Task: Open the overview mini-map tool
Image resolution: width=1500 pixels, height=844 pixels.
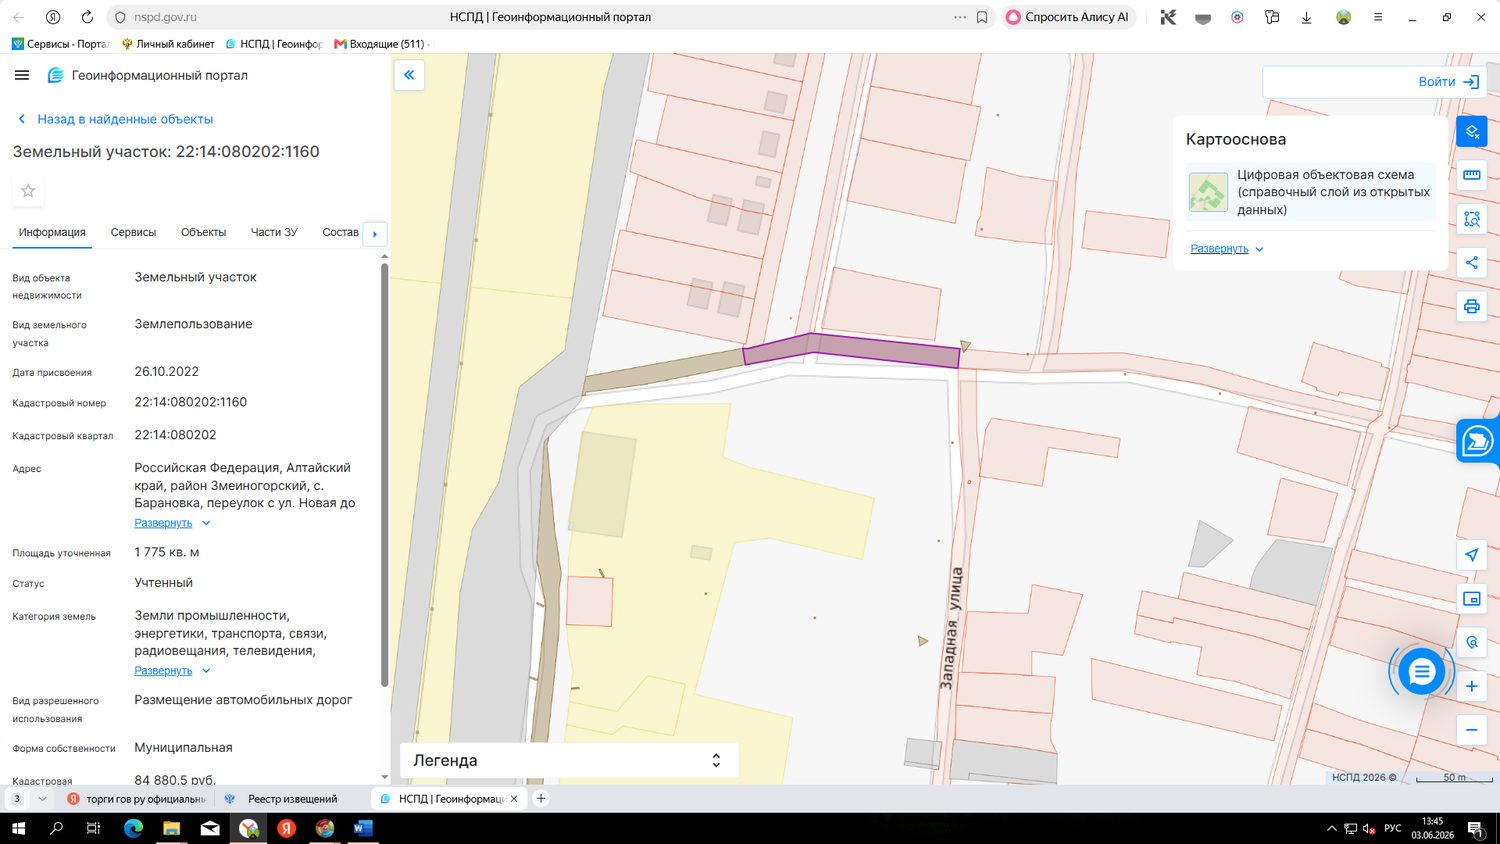Action: pyautogui.click(x=1472, y=599)
